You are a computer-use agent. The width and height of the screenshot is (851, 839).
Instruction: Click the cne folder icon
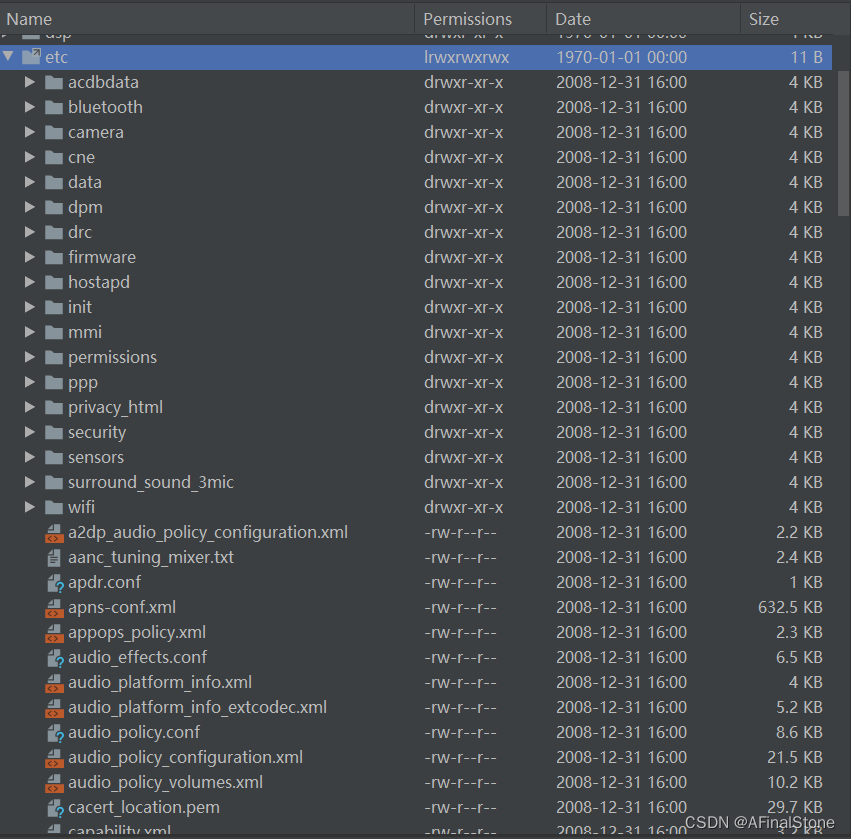(x=54, y=157)
